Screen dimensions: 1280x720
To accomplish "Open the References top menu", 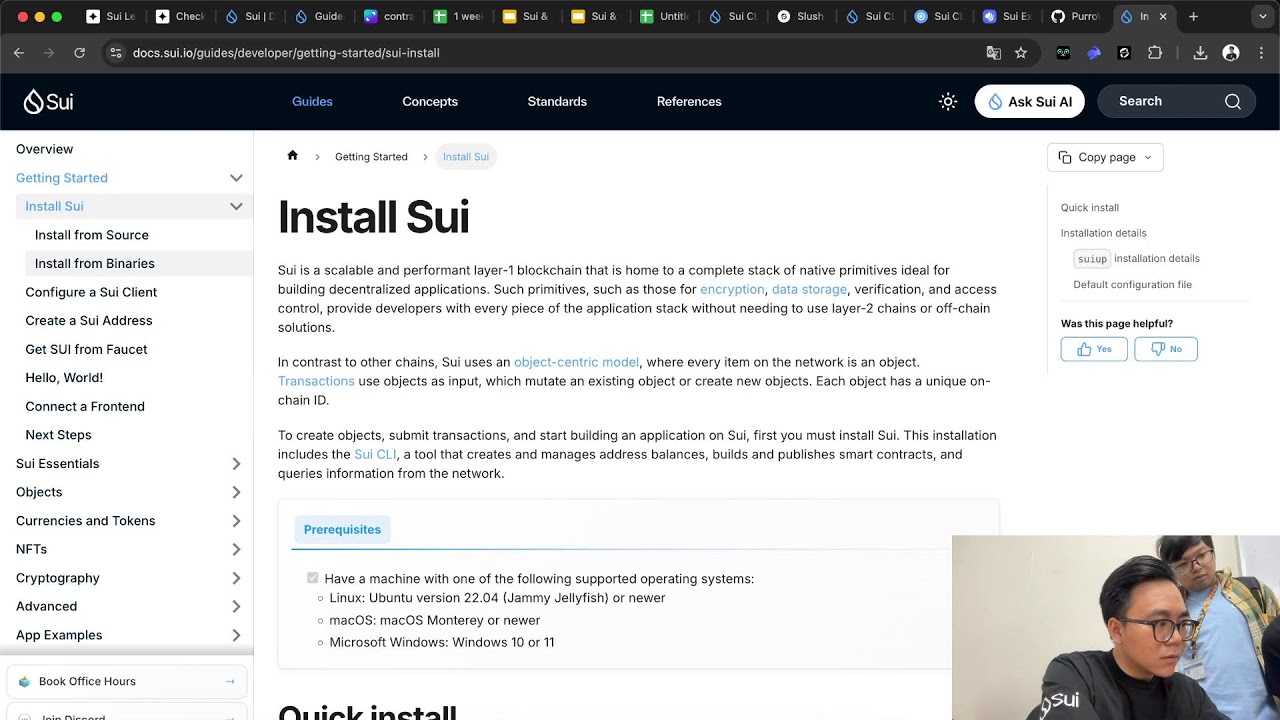I will coord(689,101).
